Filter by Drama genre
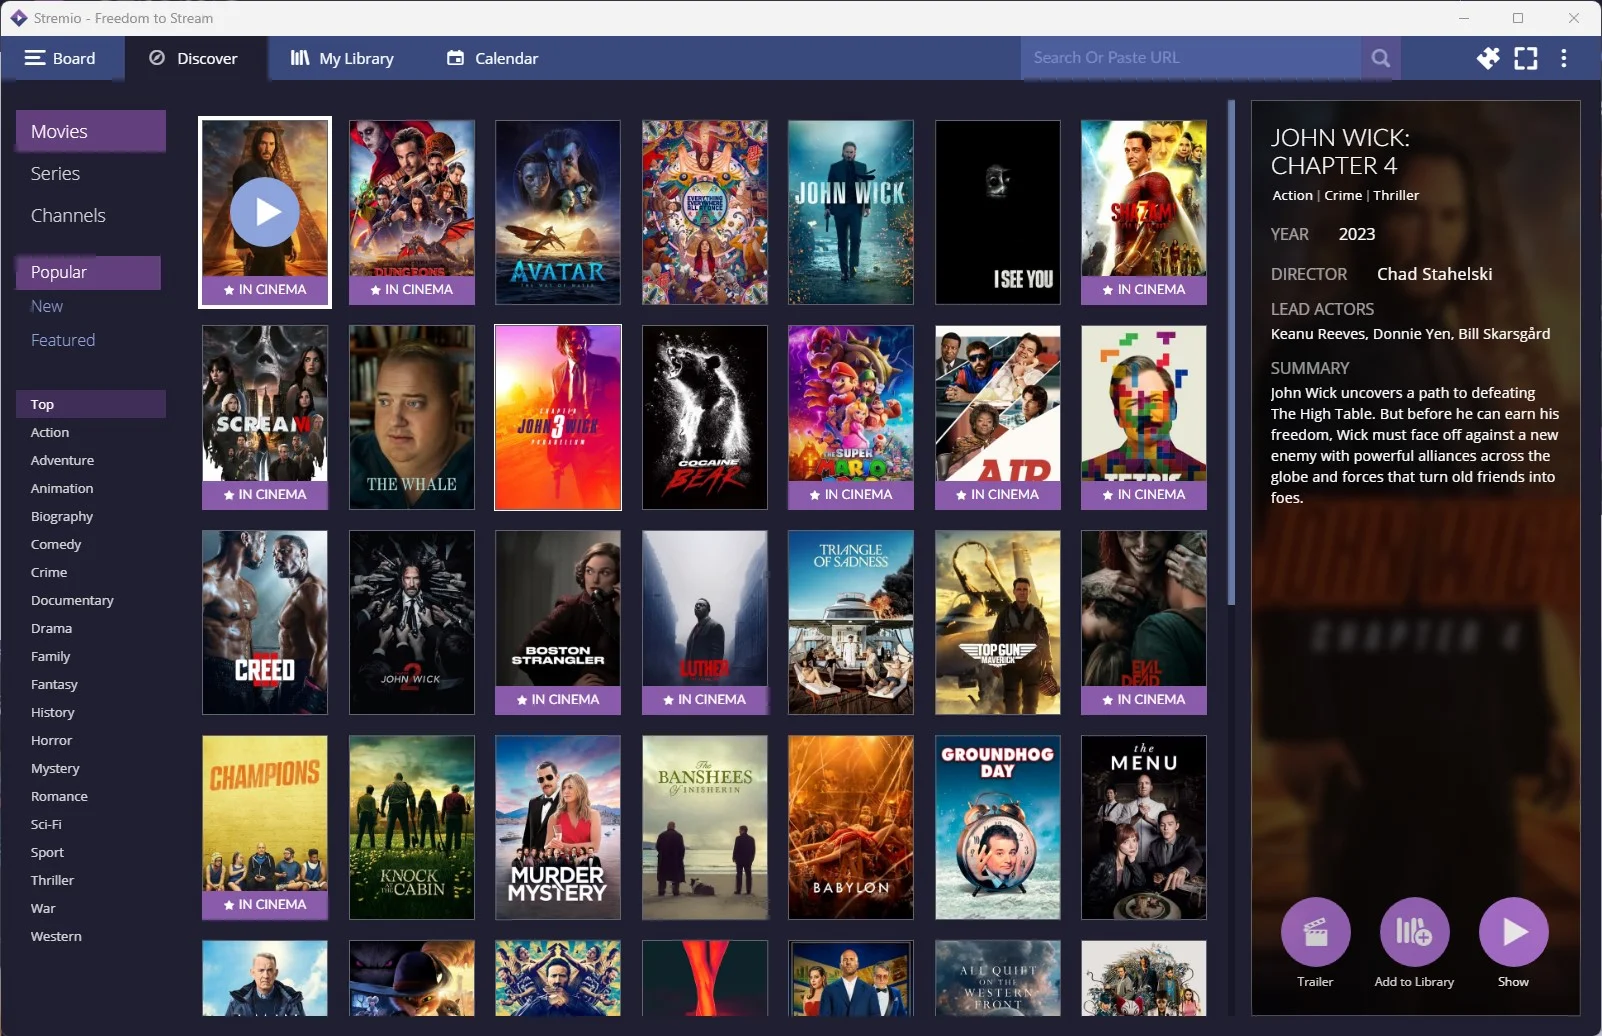The height and width of the screenshot is (1036, 1602). pyautogui.click(x=51, y=628)
